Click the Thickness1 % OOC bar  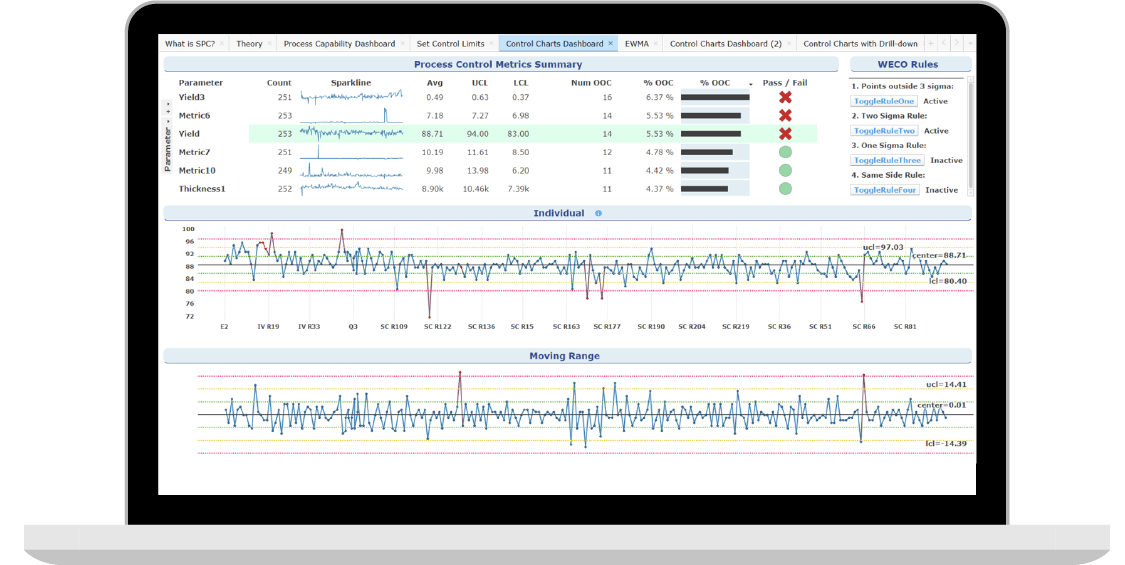(704, 189)
